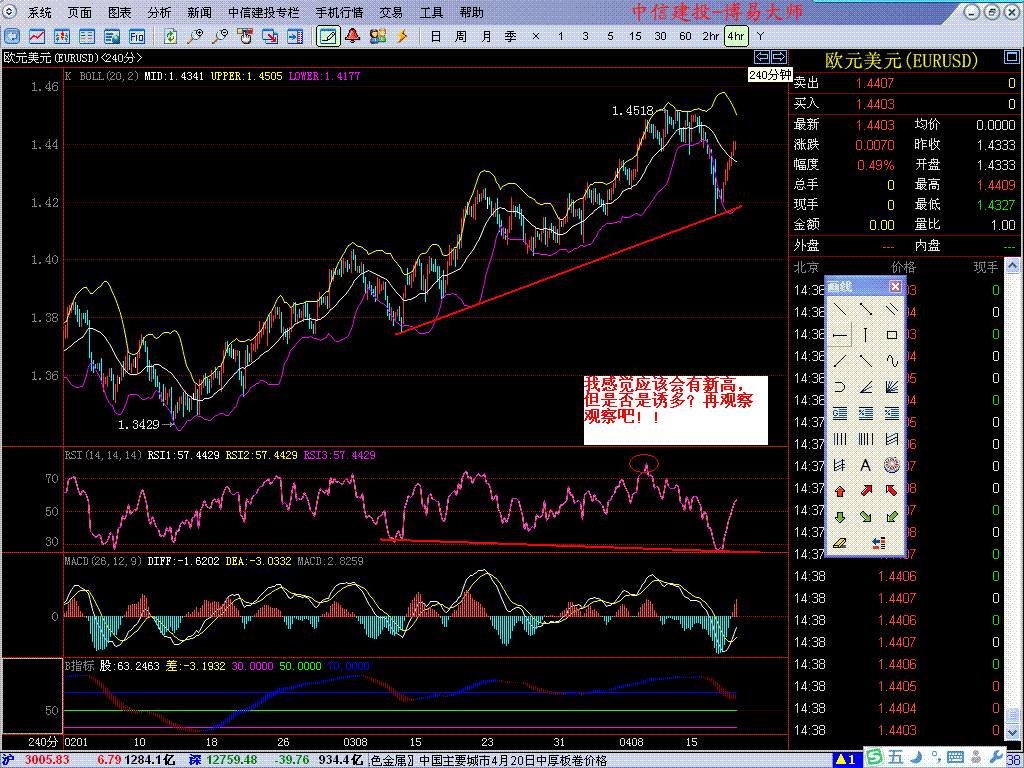Click the two-users community toolbar icon

[x=377, y=37]
